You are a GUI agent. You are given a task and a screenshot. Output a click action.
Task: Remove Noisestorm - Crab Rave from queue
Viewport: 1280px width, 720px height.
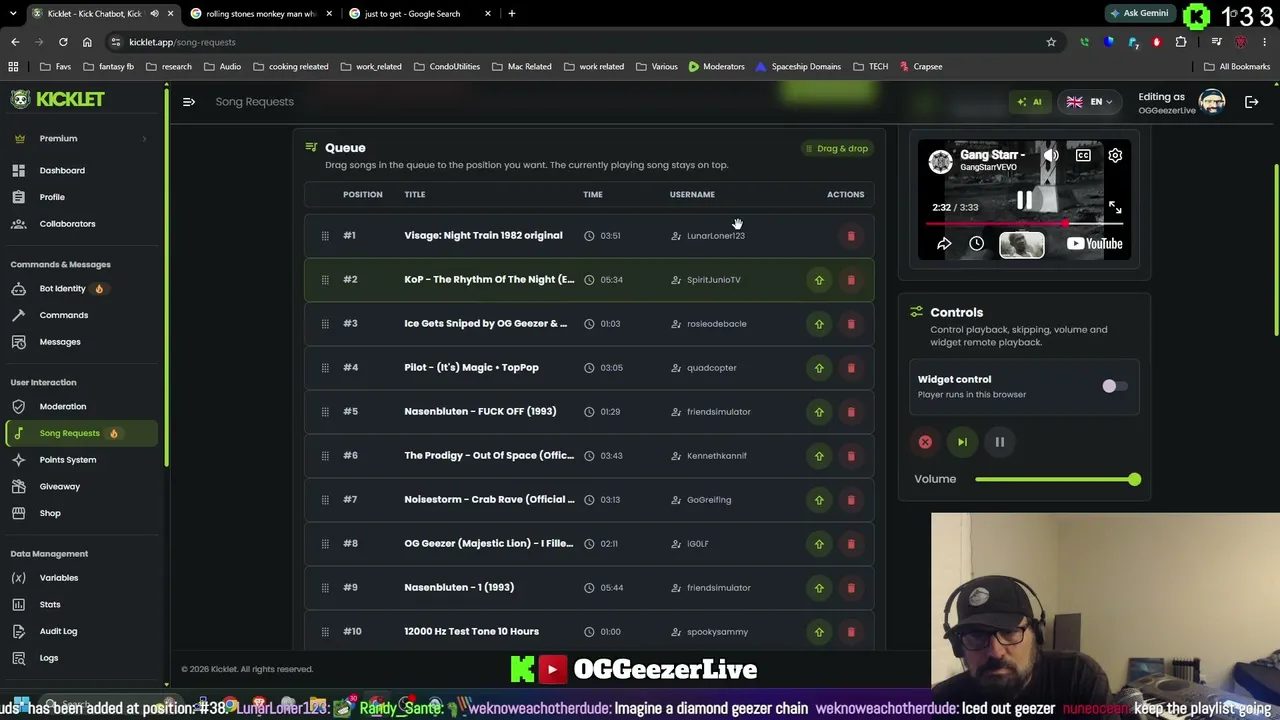click(851, 500)
